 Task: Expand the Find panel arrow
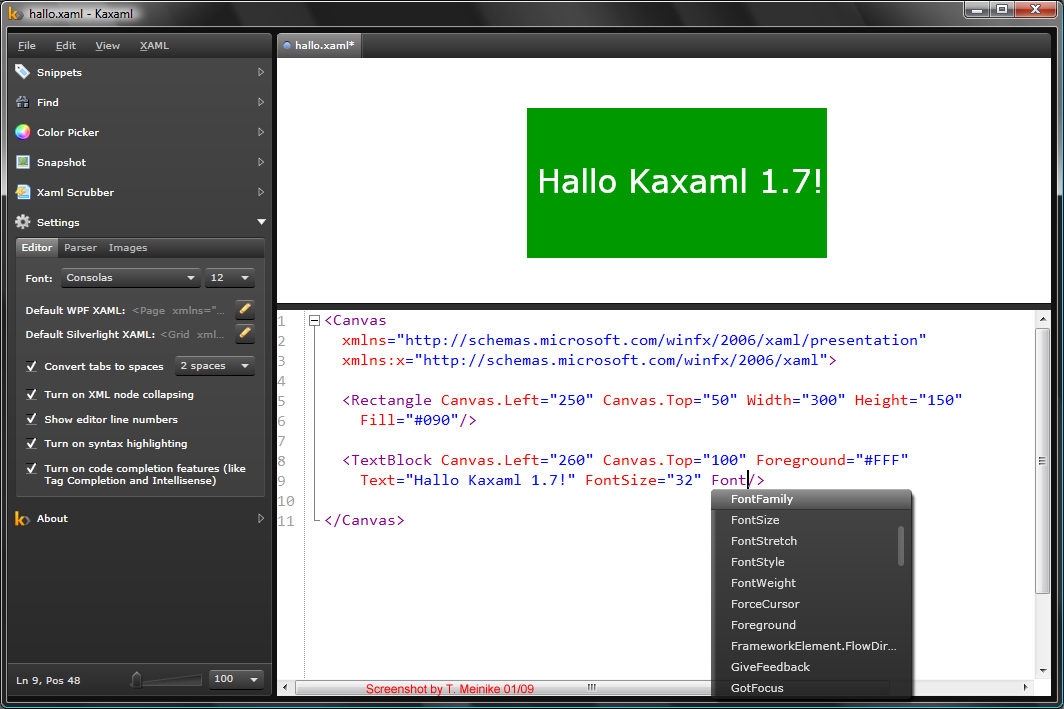click(261, 102)
